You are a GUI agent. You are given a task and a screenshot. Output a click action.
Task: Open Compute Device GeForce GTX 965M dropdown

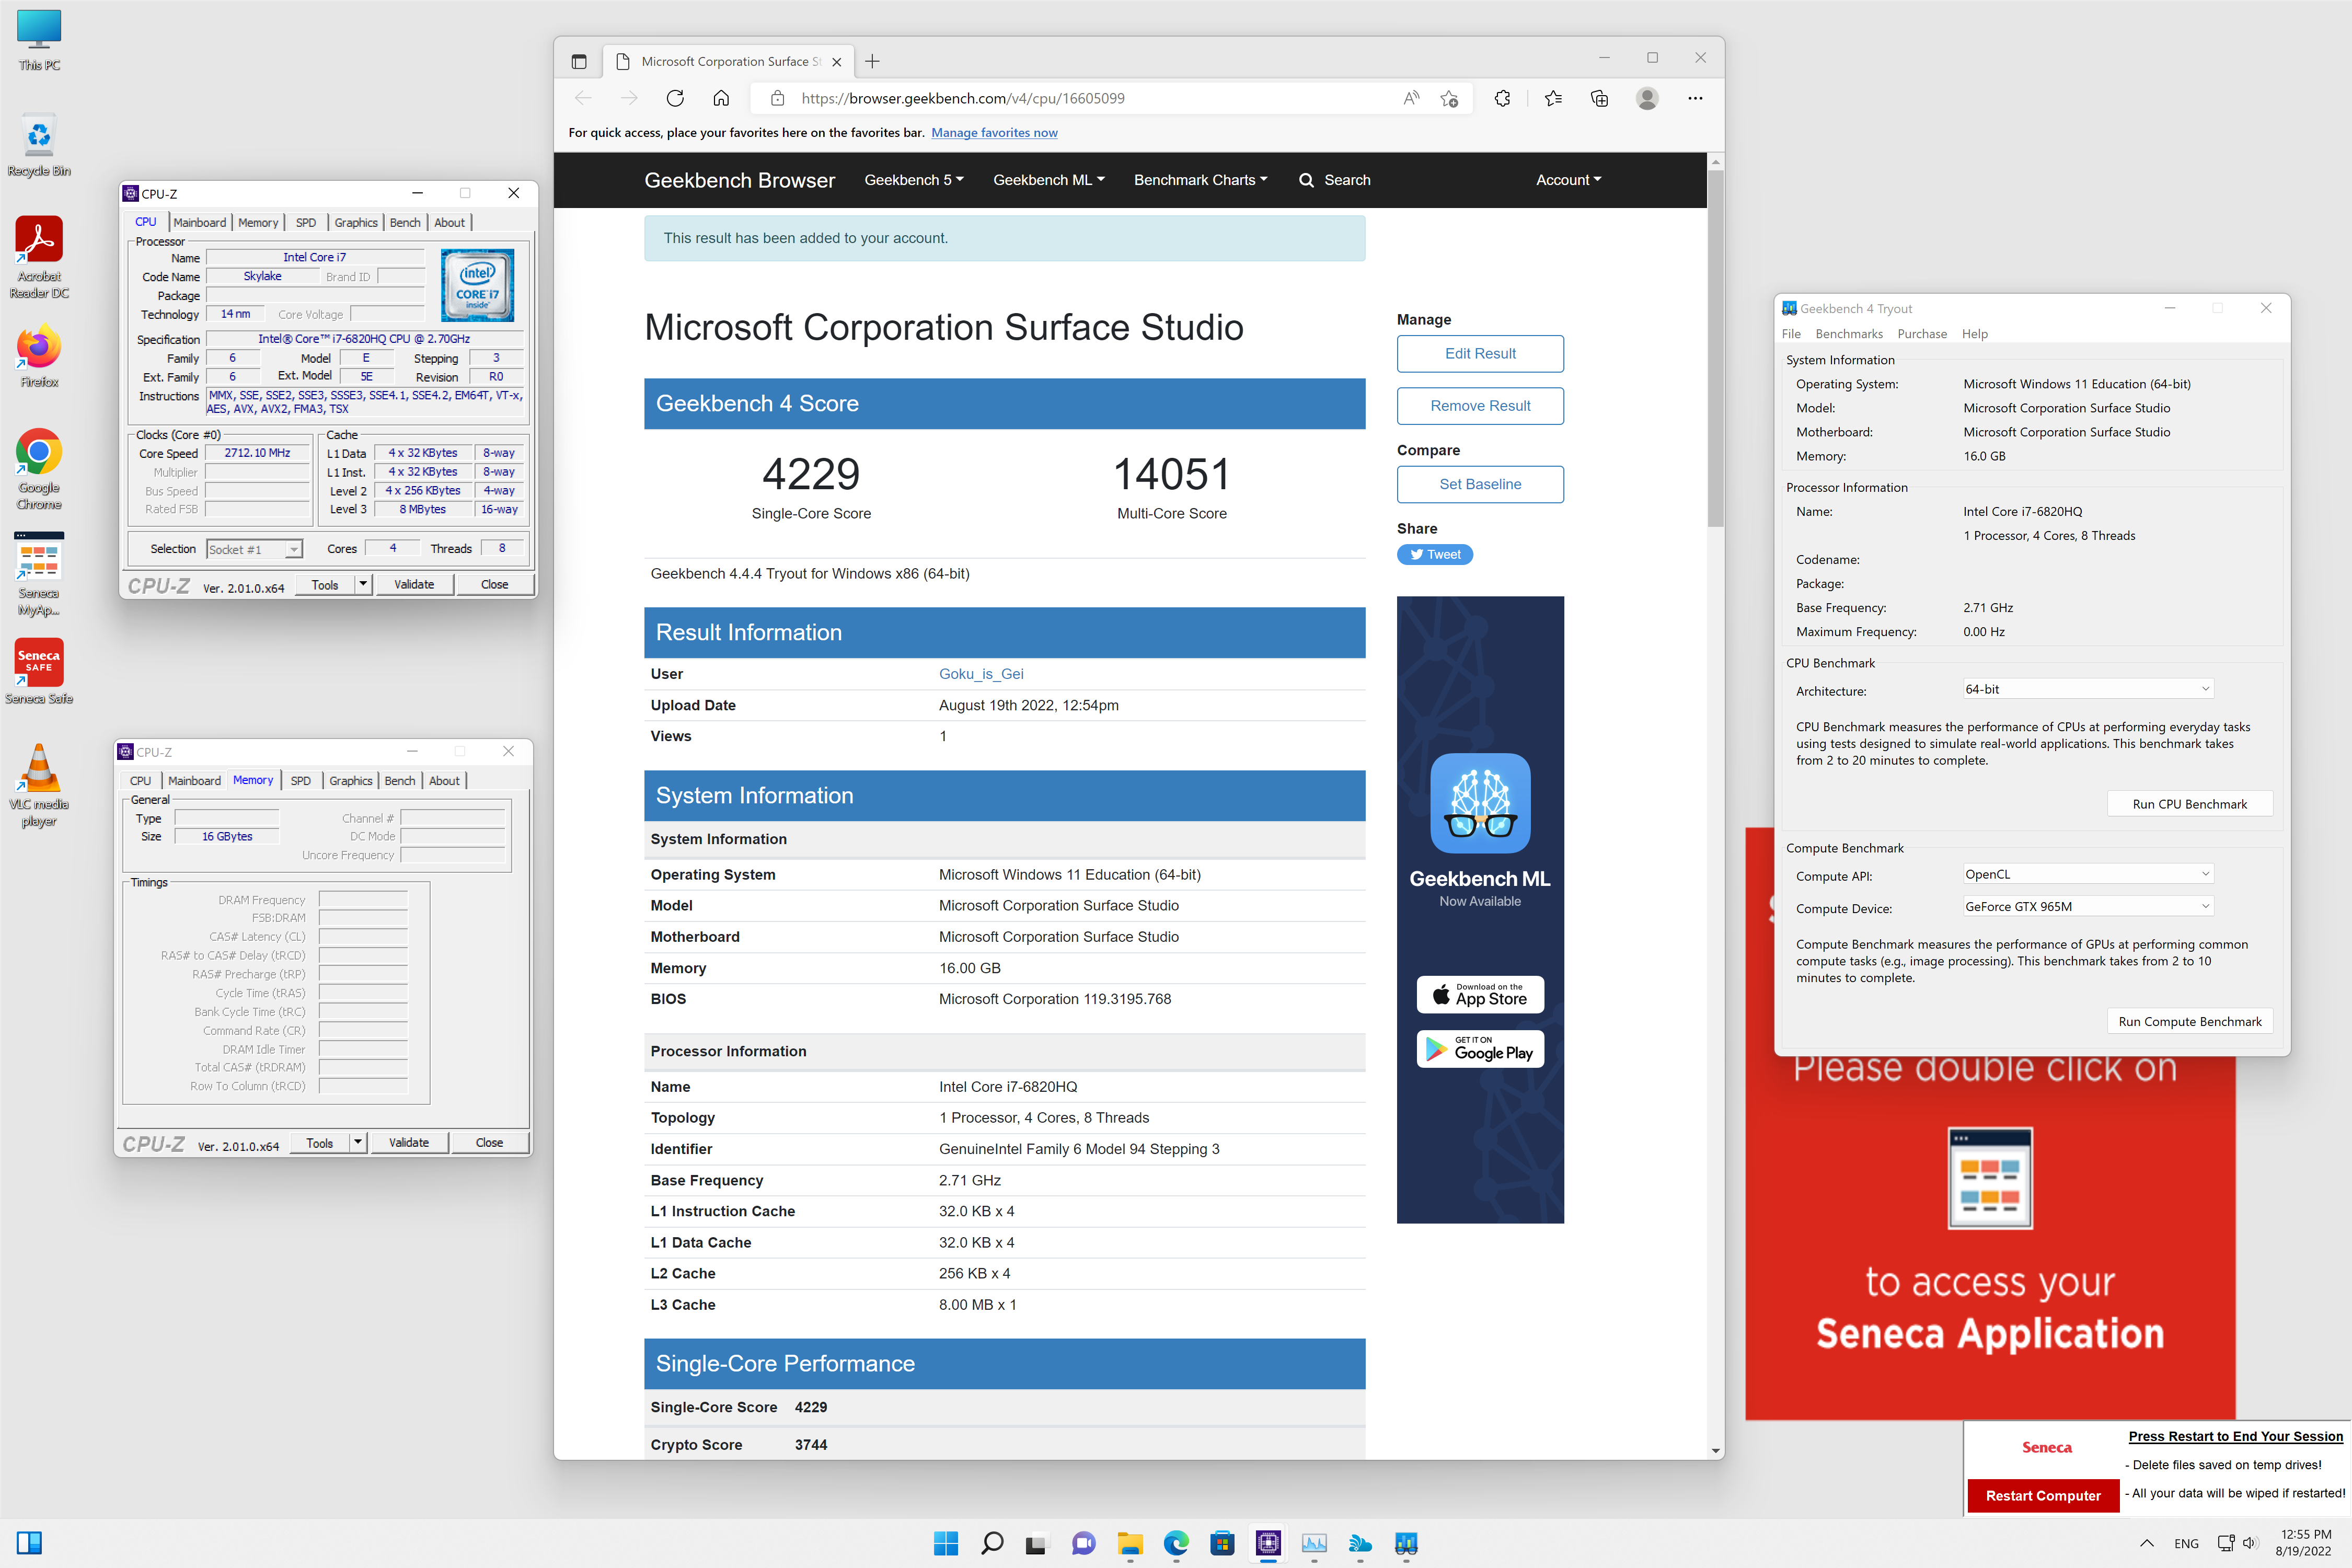[2088, 906]
